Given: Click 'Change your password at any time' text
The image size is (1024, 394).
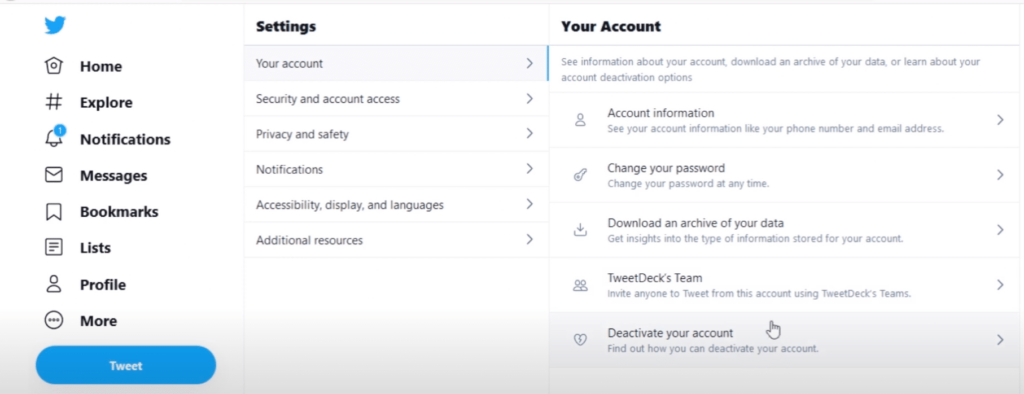Looking at the screenshot, I should pos(688,184).
